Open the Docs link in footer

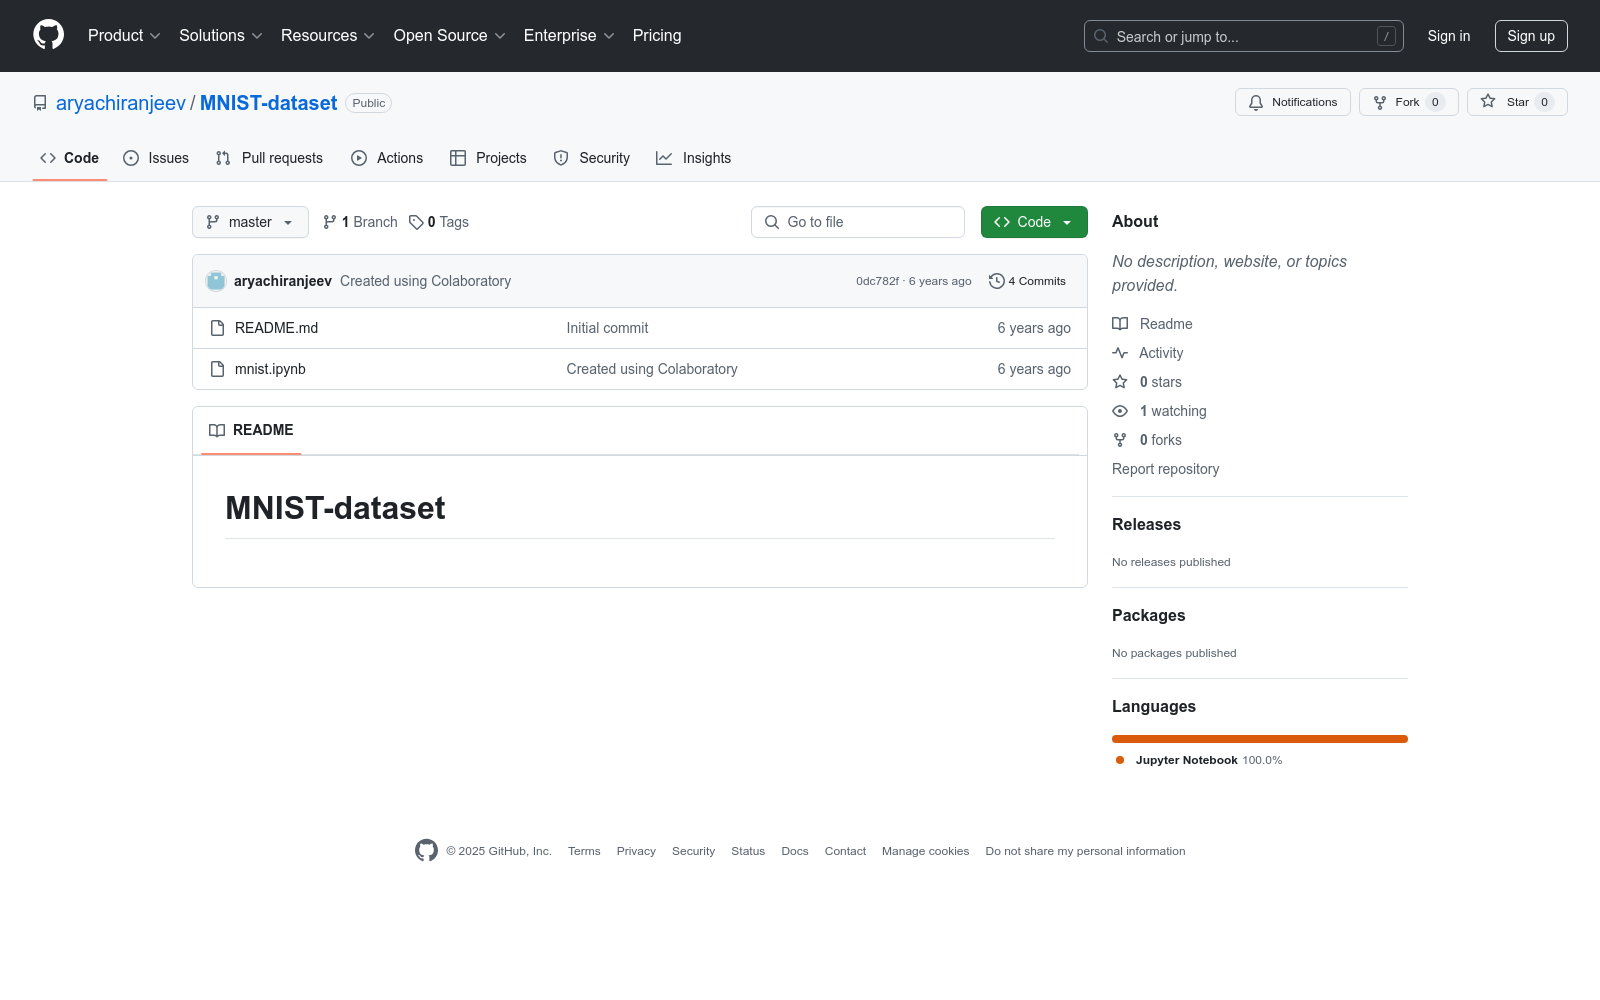(795, 851)
